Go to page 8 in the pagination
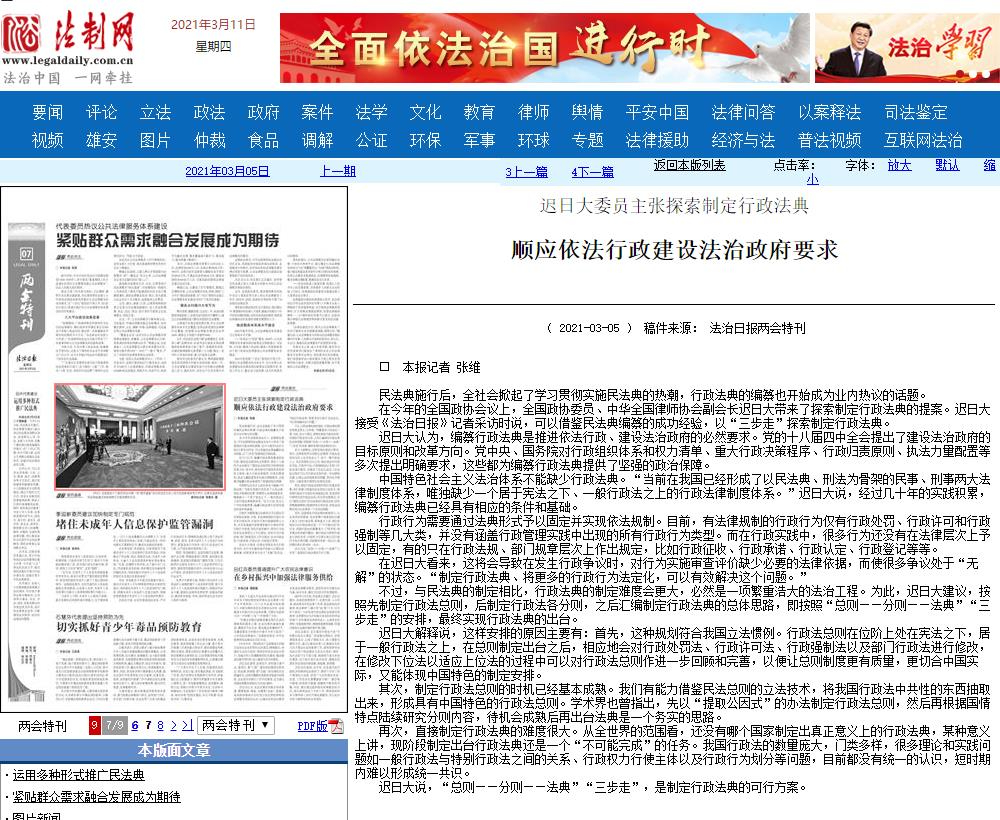 [x=160, y=726]
